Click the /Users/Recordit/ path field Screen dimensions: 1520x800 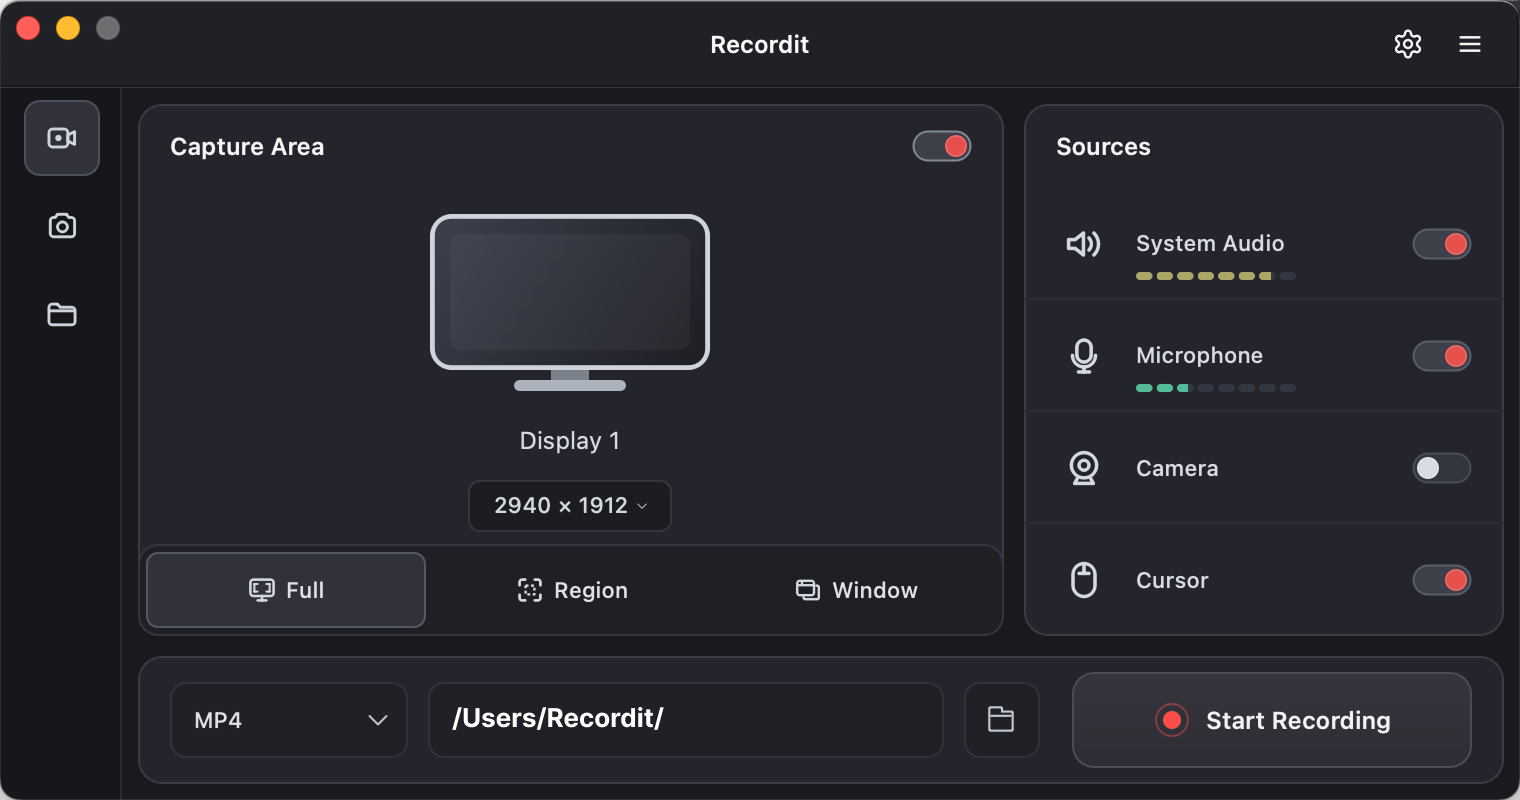[686, 720]
